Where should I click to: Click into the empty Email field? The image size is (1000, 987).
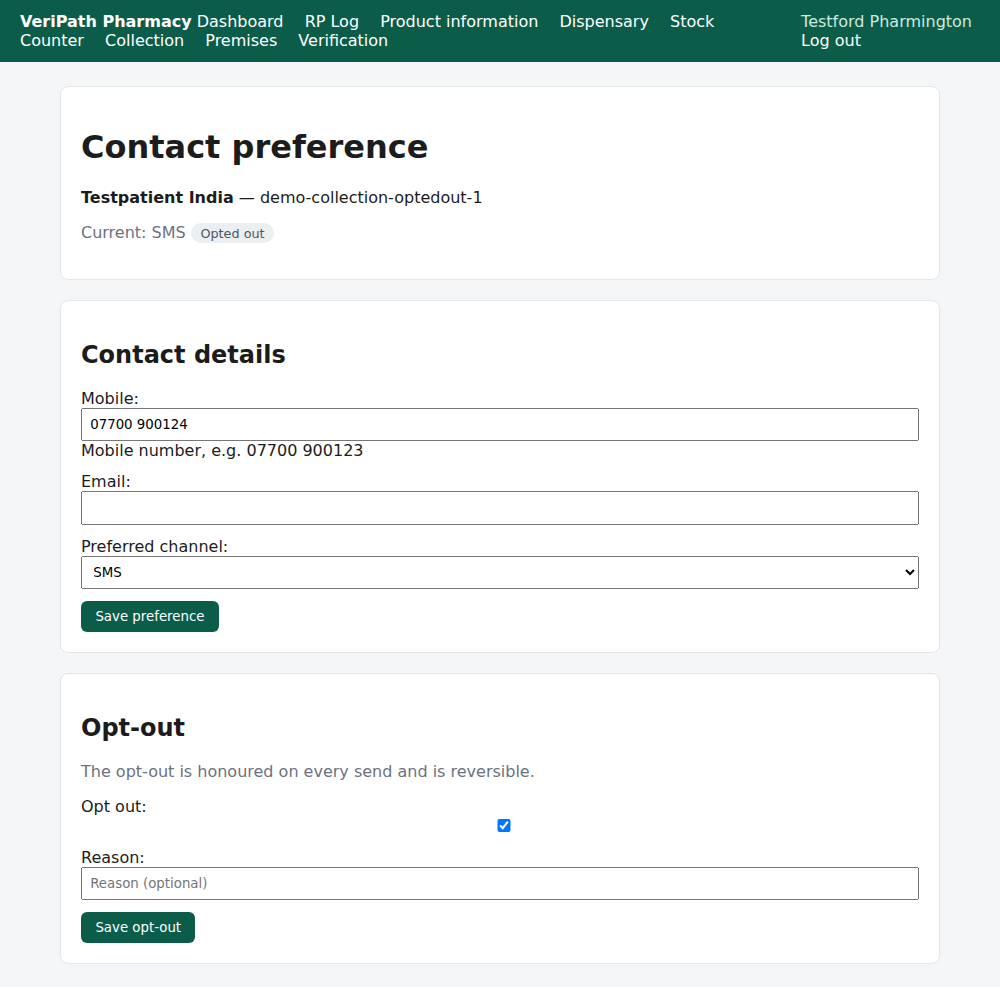point(500,508)
